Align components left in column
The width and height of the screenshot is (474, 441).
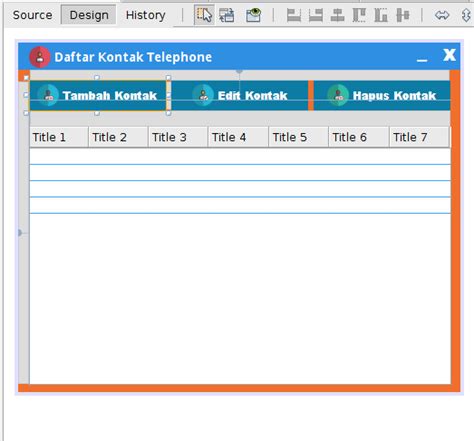294,15
